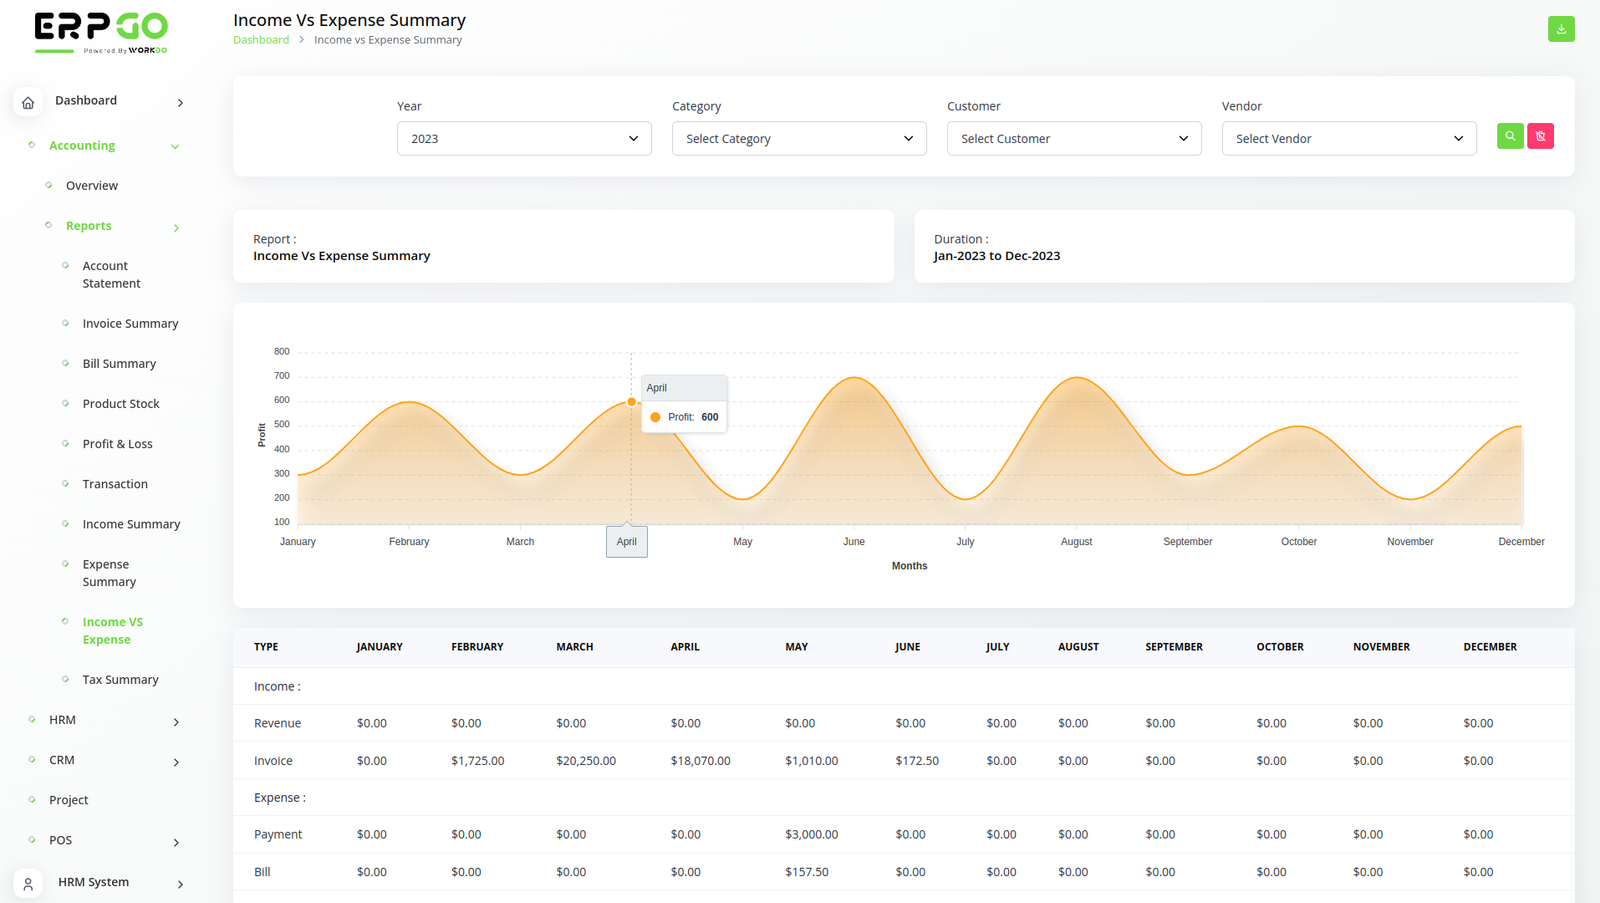
Task: Open the Project sidebar link
Action: [68, 800]
